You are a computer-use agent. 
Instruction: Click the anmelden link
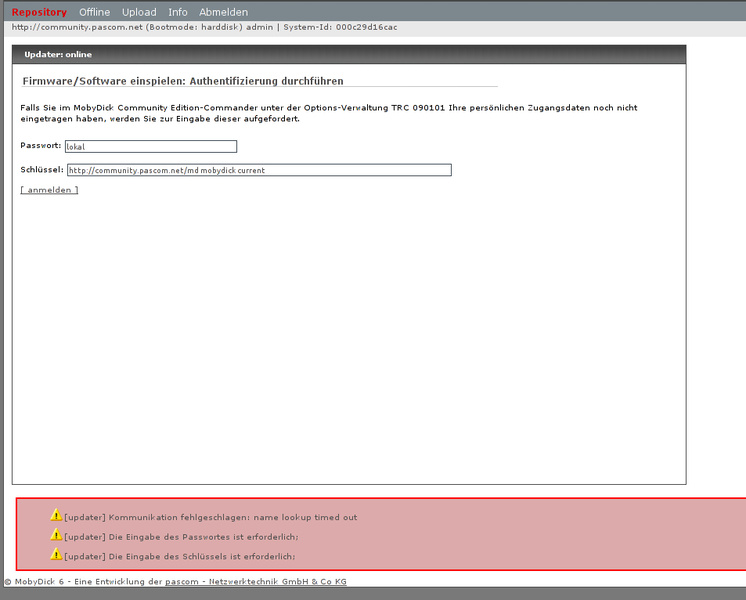pos(49,190)
